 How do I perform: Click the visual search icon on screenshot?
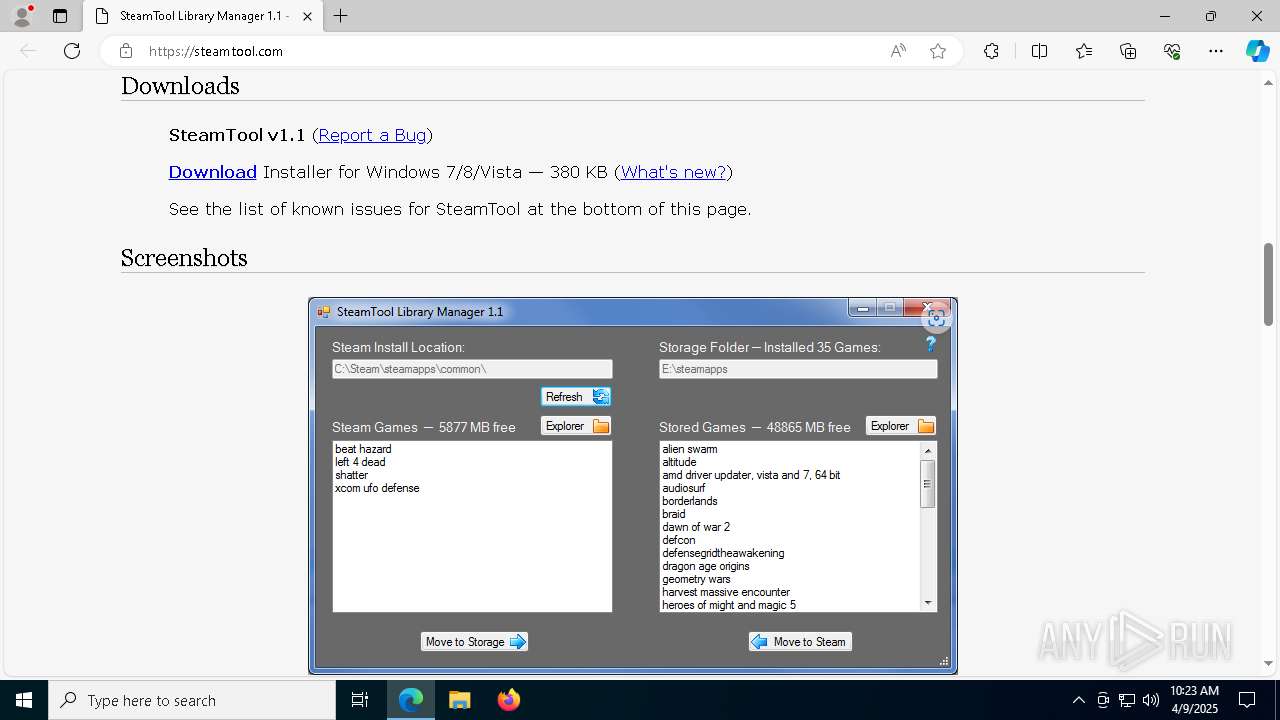[936, 319]
